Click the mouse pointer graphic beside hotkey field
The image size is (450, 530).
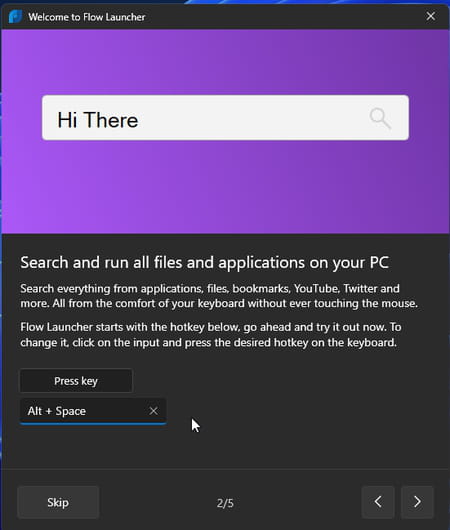(195, 425)
